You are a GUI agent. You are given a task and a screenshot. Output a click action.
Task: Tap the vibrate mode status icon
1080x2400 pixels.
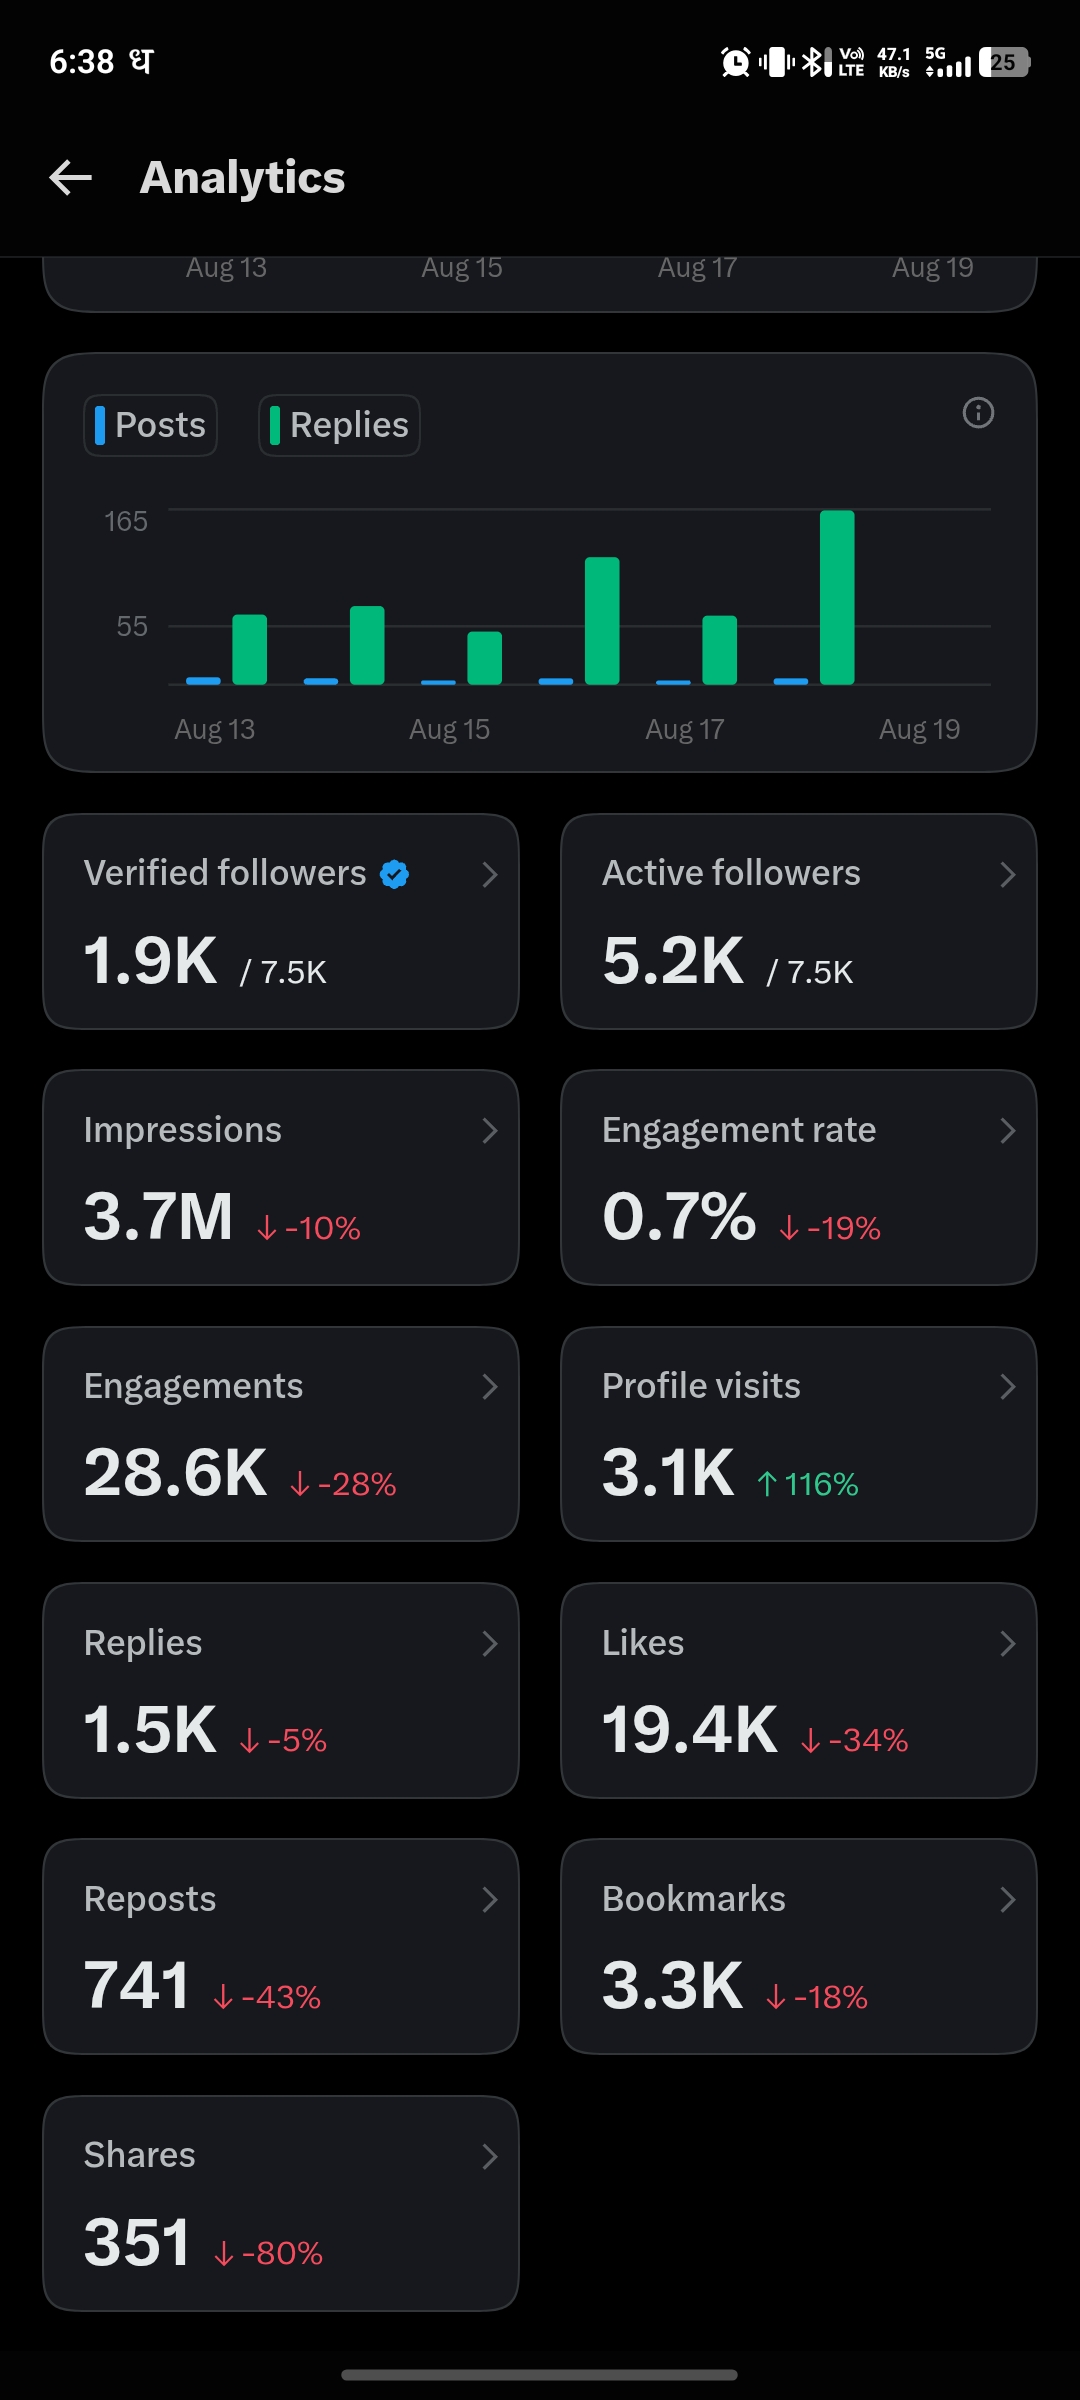pyautogui.click(x=777, y=62)
